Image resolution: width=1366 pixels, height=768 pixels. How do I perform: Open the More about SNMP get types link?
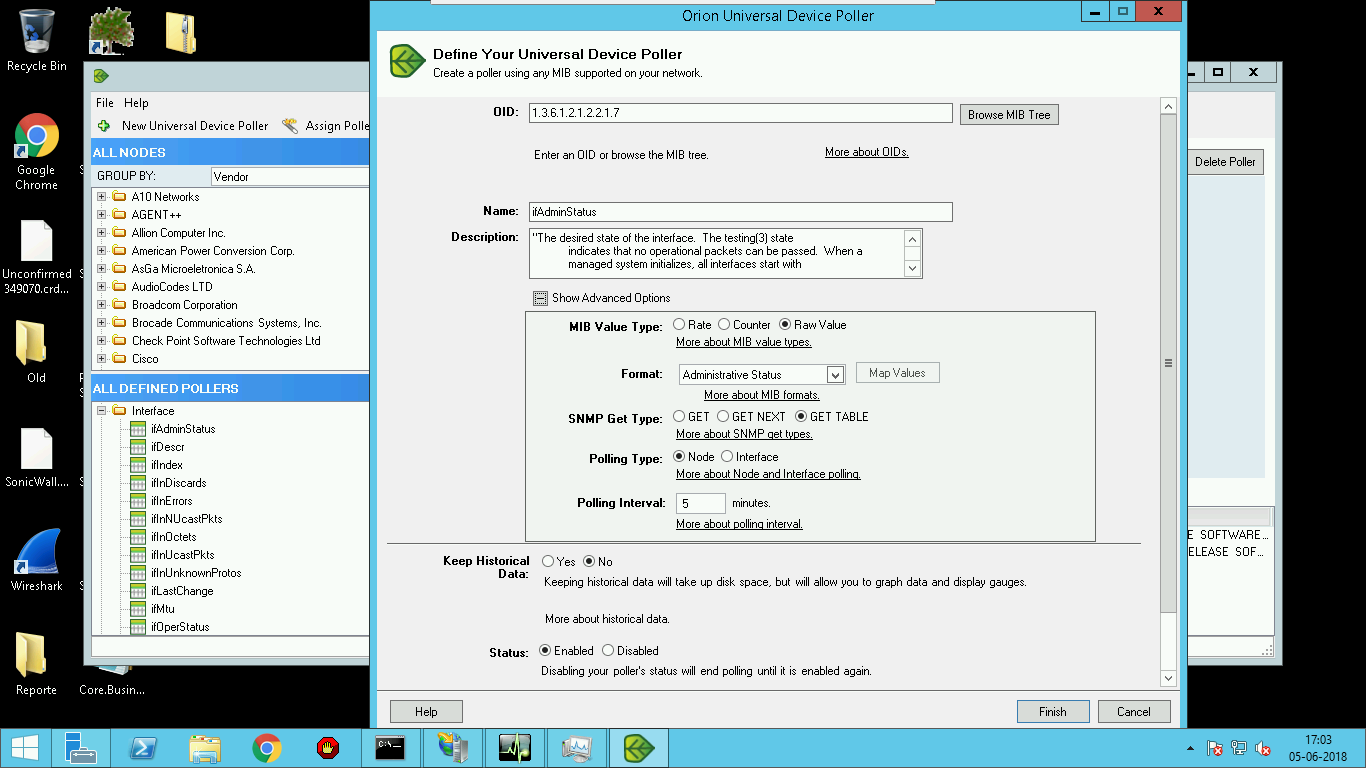[x=744, y=434]
